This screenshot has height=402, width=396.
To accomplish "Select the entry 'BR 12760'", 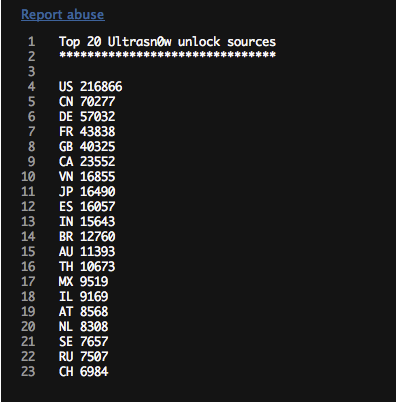I will (x=87, y=237).
